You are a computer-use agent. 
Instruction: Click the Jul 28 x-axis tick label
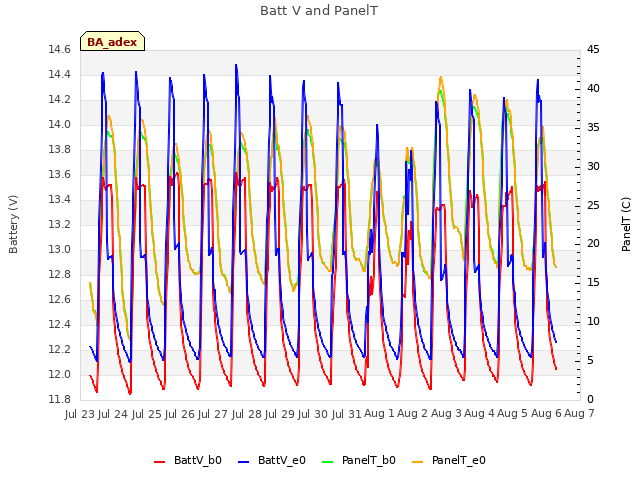(x=247, y=414)
